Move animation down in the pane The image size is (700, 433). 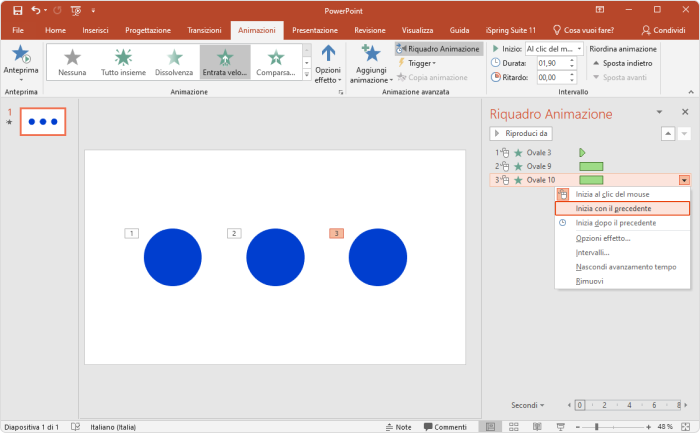point(684,133)
